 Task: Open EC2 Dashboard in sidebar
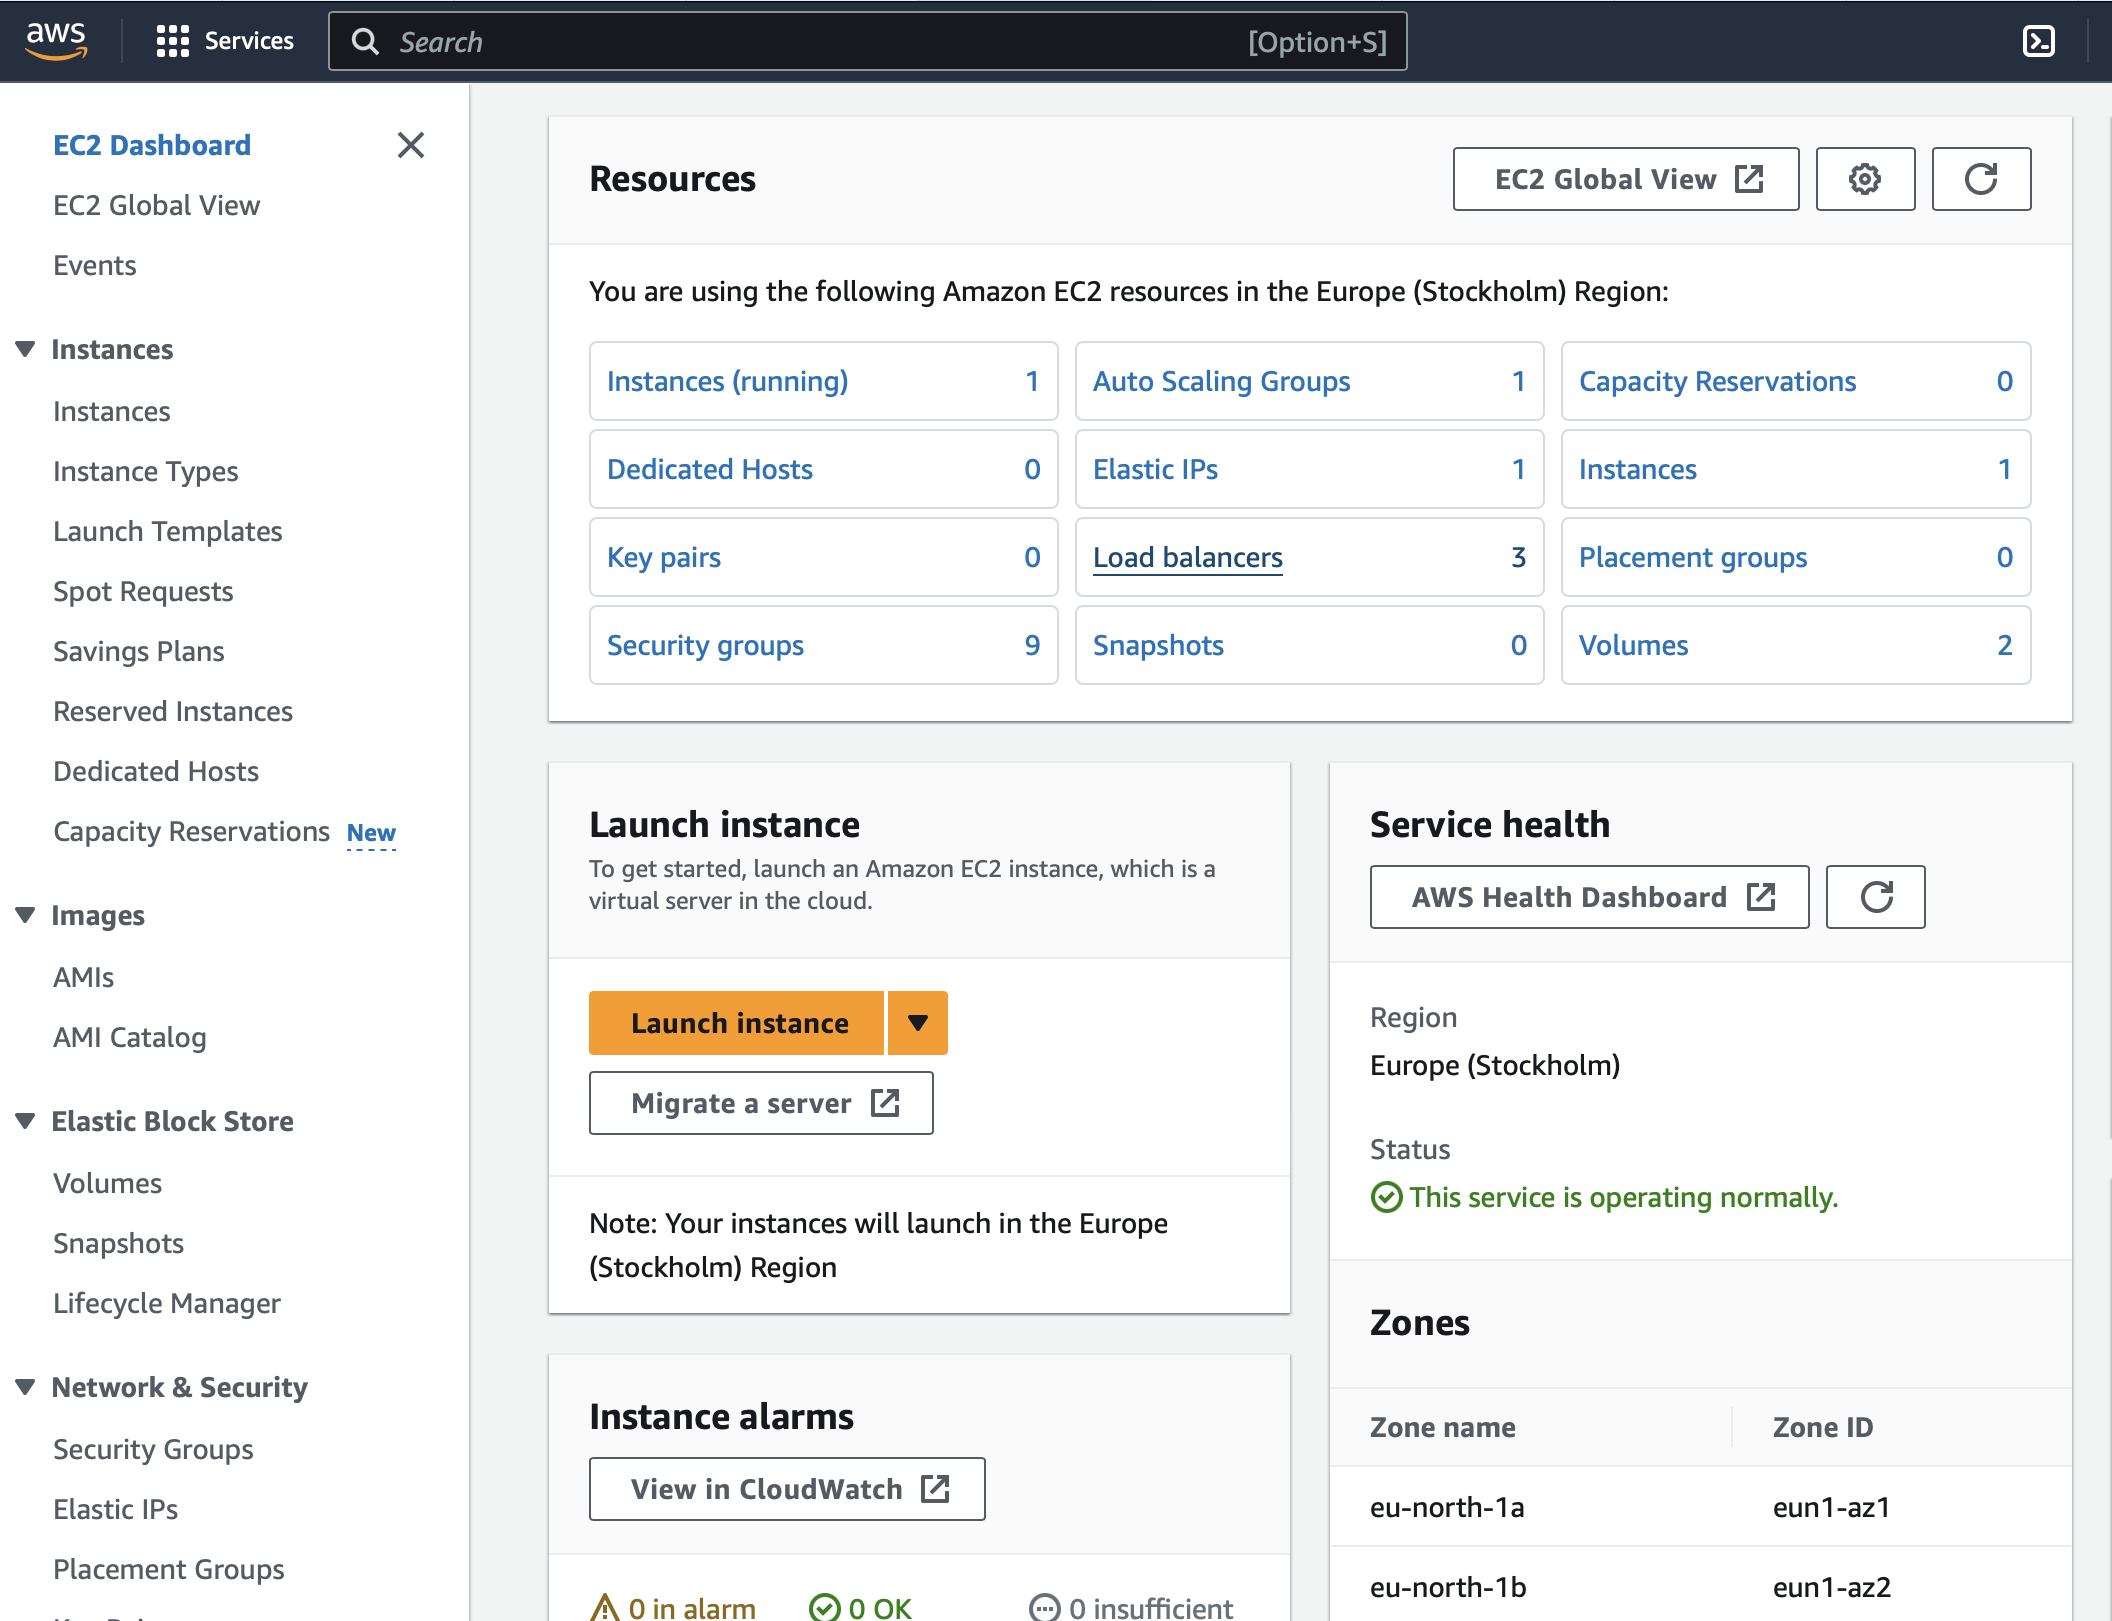click(x=152, y=145)
